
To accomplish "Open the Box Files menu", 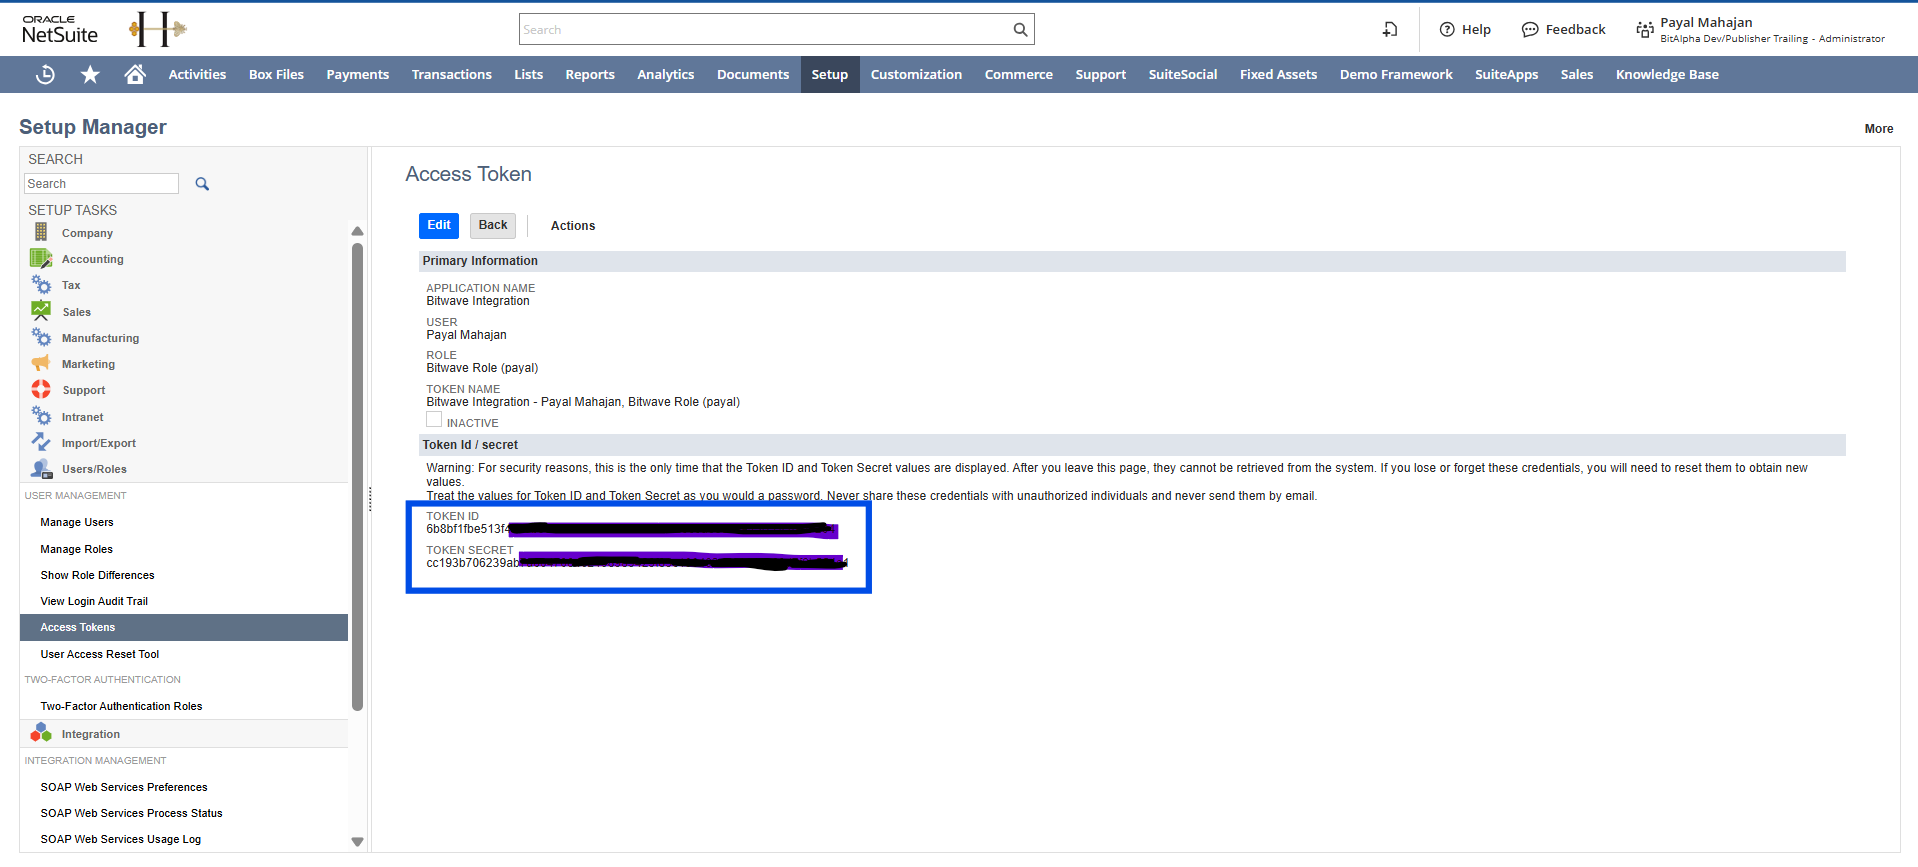I will point(276,74).
